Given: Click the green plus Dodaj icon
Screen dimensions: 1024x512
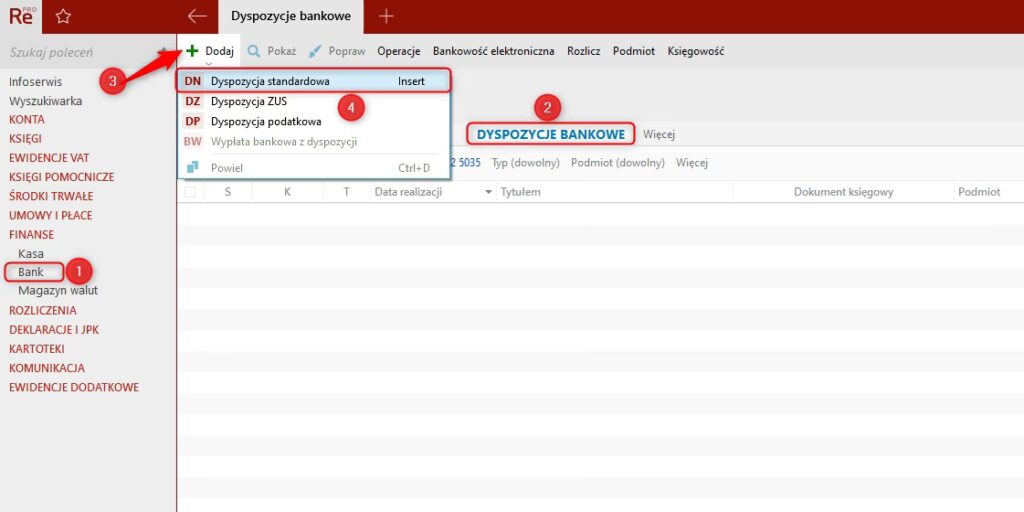Looking at the screenshot, I should click(x=192, y=51).
